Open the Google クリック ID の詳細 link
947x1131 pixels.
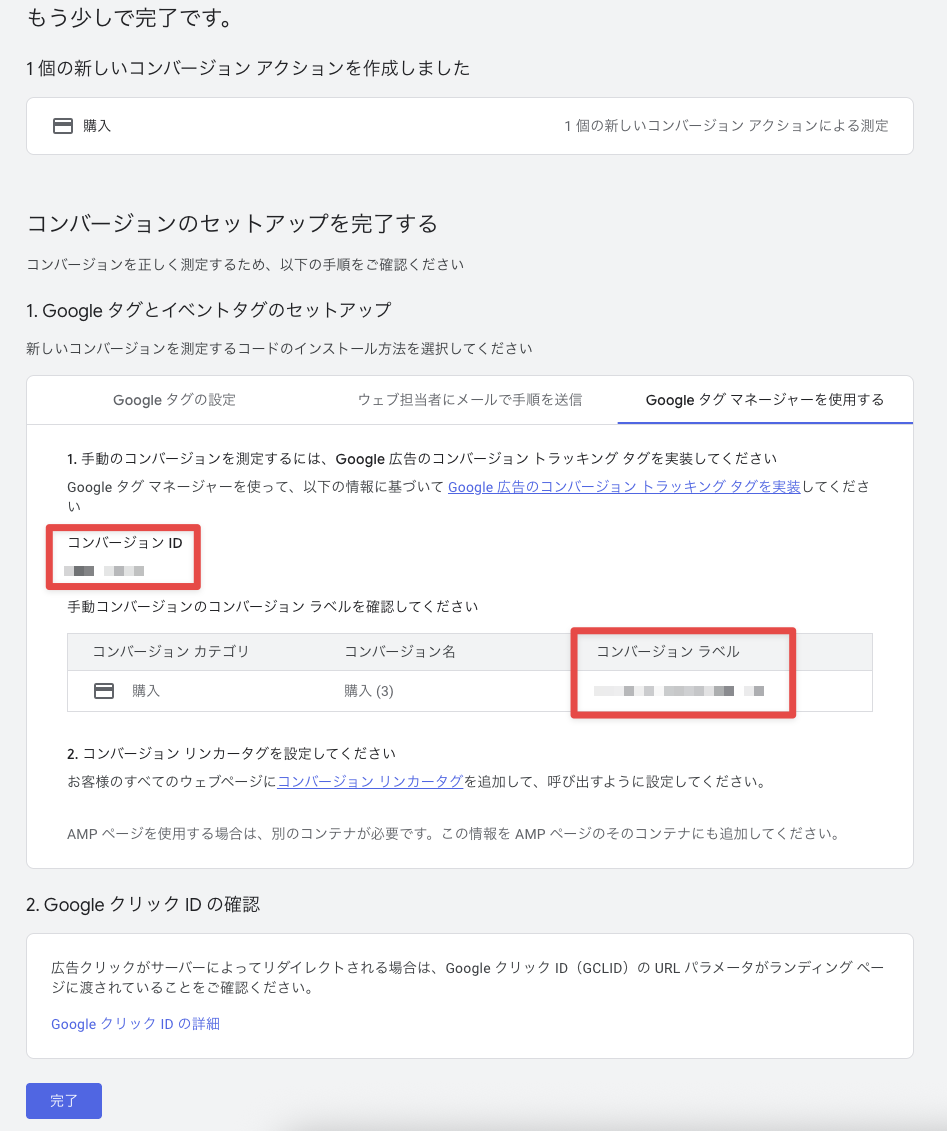tap(135, 1024)
